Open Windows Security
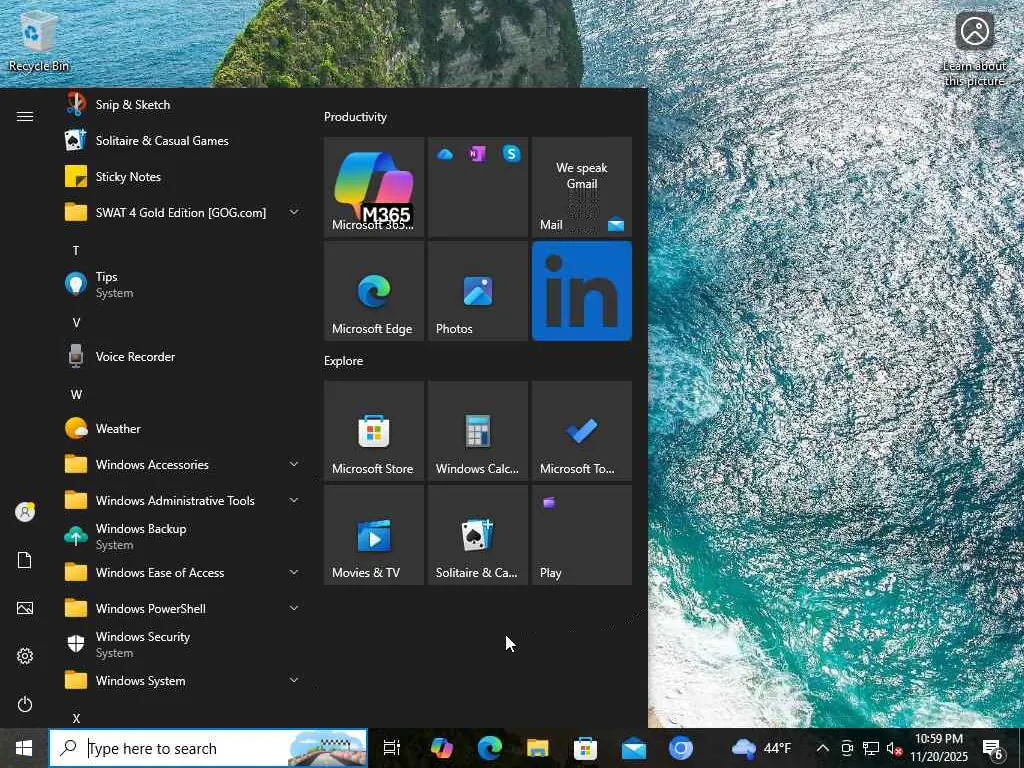Viewport: 1024px width, 768px height. tap(182, 645)
